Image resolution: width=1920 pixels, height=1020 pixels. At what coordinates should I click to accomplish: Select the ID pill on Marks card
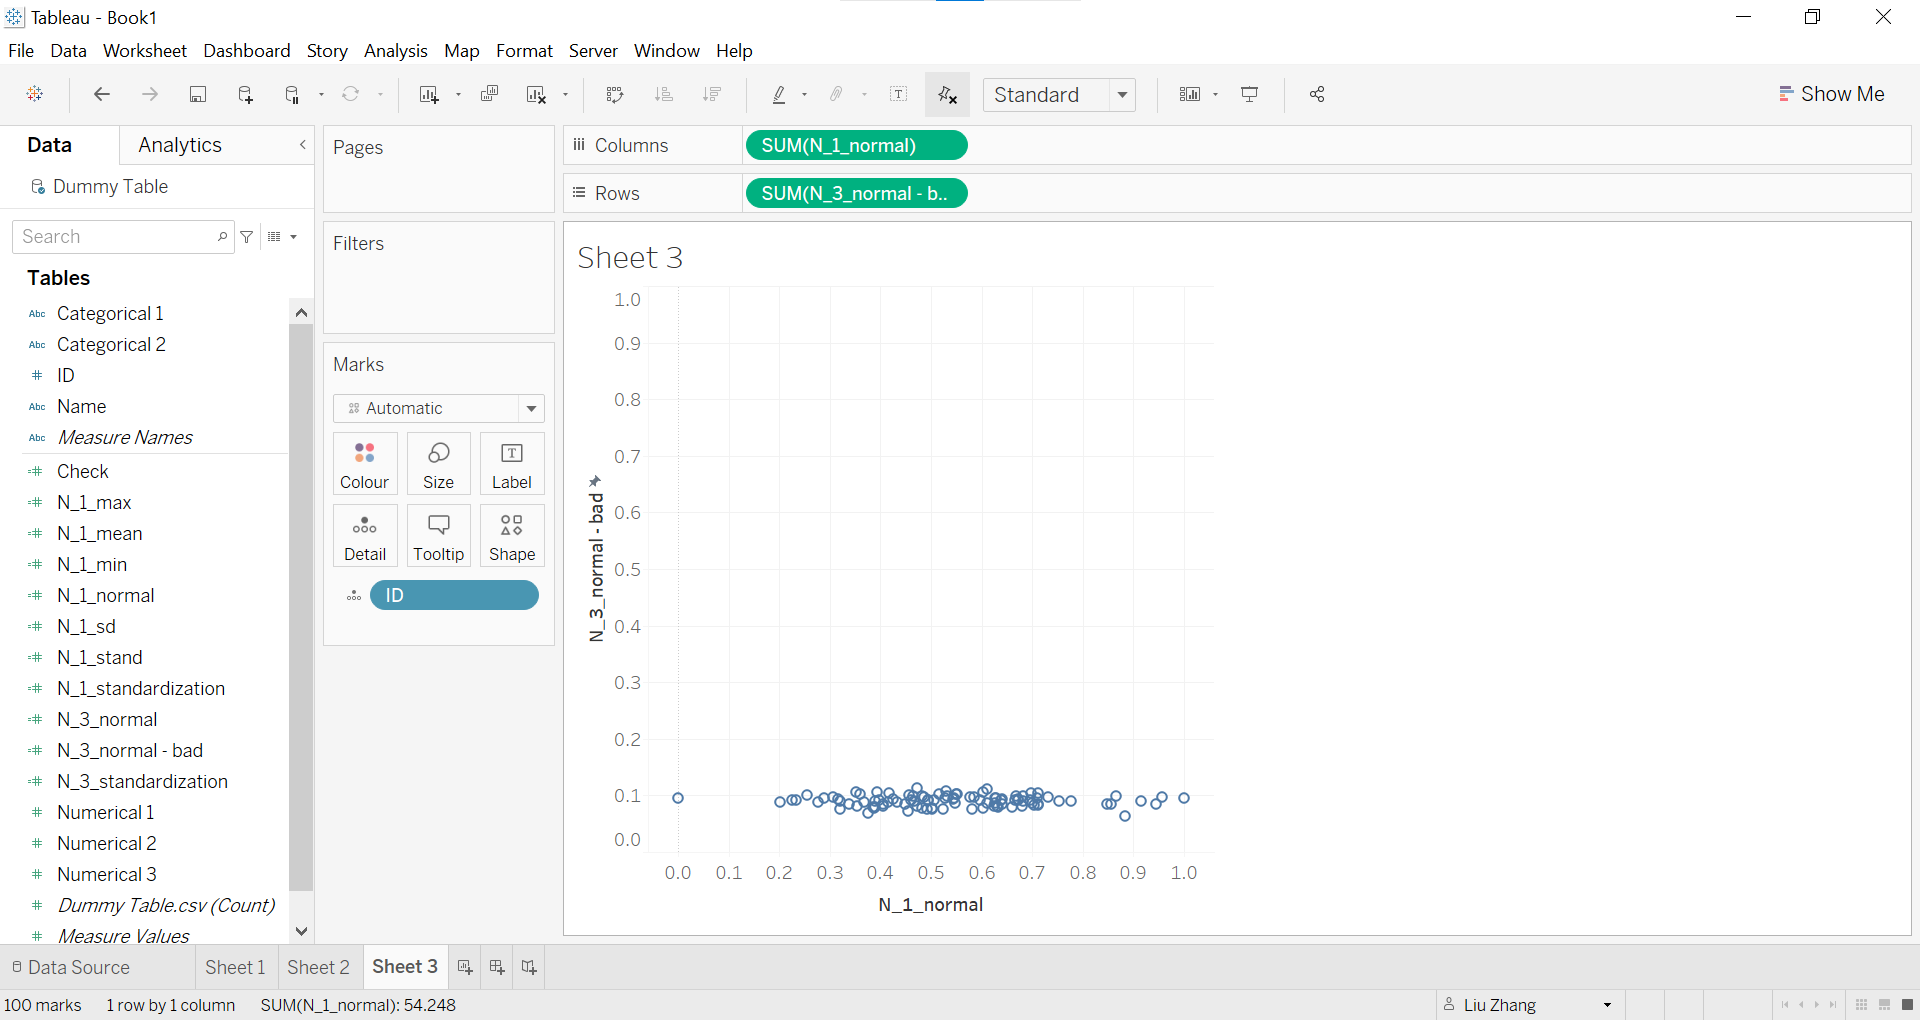coord(454,596)
